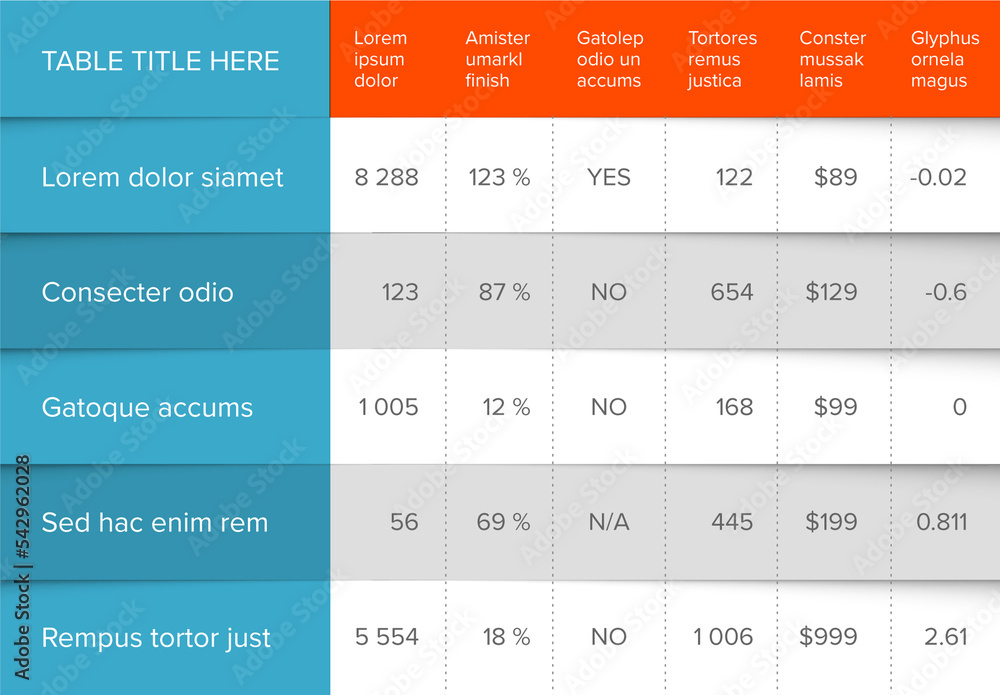Select the Conster mussak lamis header
The width and height of the screenshot is (1000, 695).
[832, 59]
